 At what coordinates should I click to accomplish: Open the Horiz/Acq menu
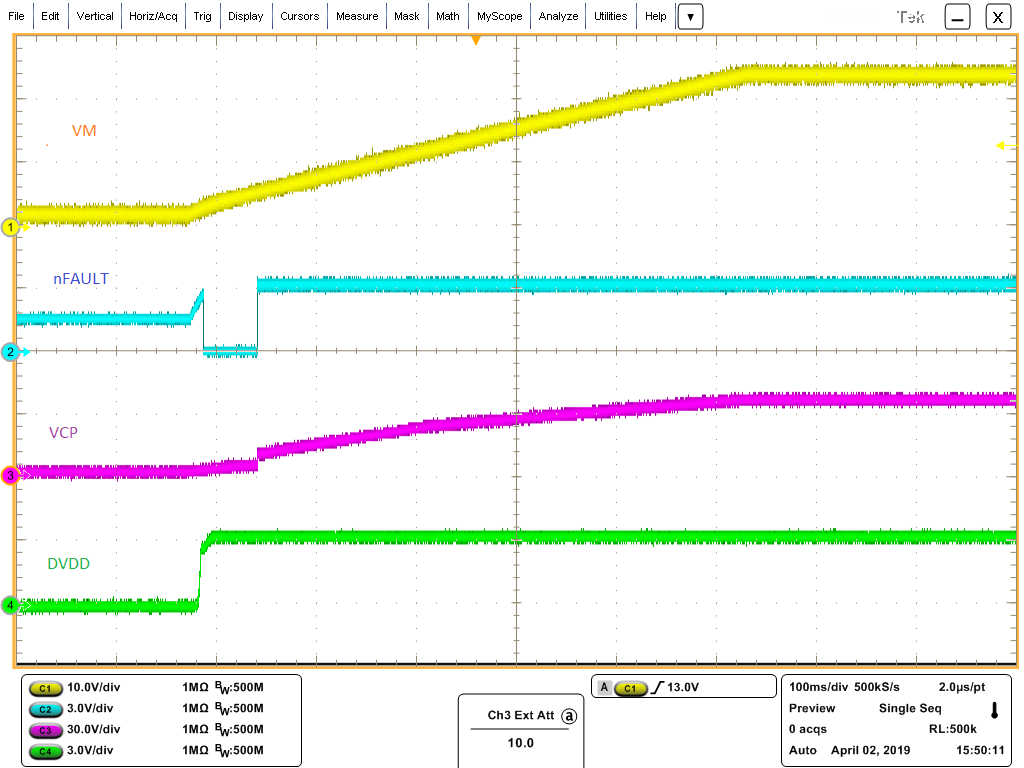(x=153, y=16)
